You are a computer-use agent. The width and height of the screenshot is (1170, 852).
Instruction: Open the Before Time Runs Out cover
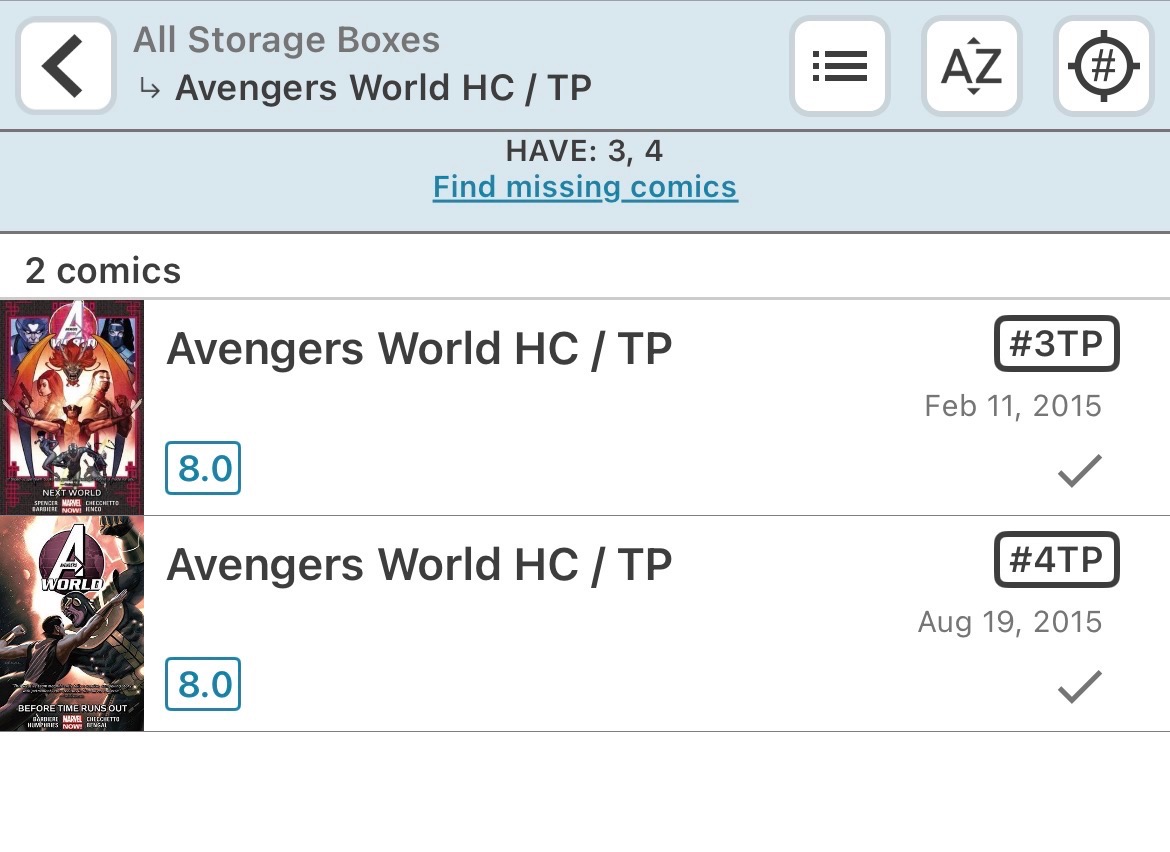(x=72, y=624)
